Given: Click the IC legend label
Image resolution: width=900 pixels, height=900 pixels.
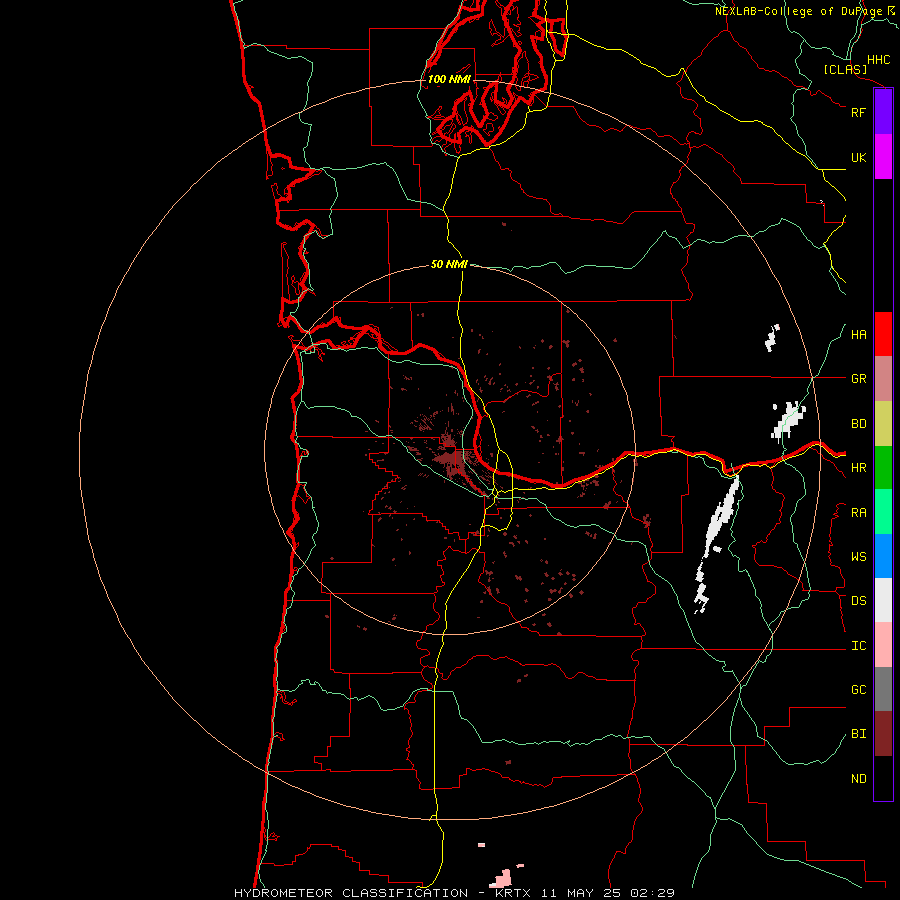Looking at the screenshot, I should point(858,646).
